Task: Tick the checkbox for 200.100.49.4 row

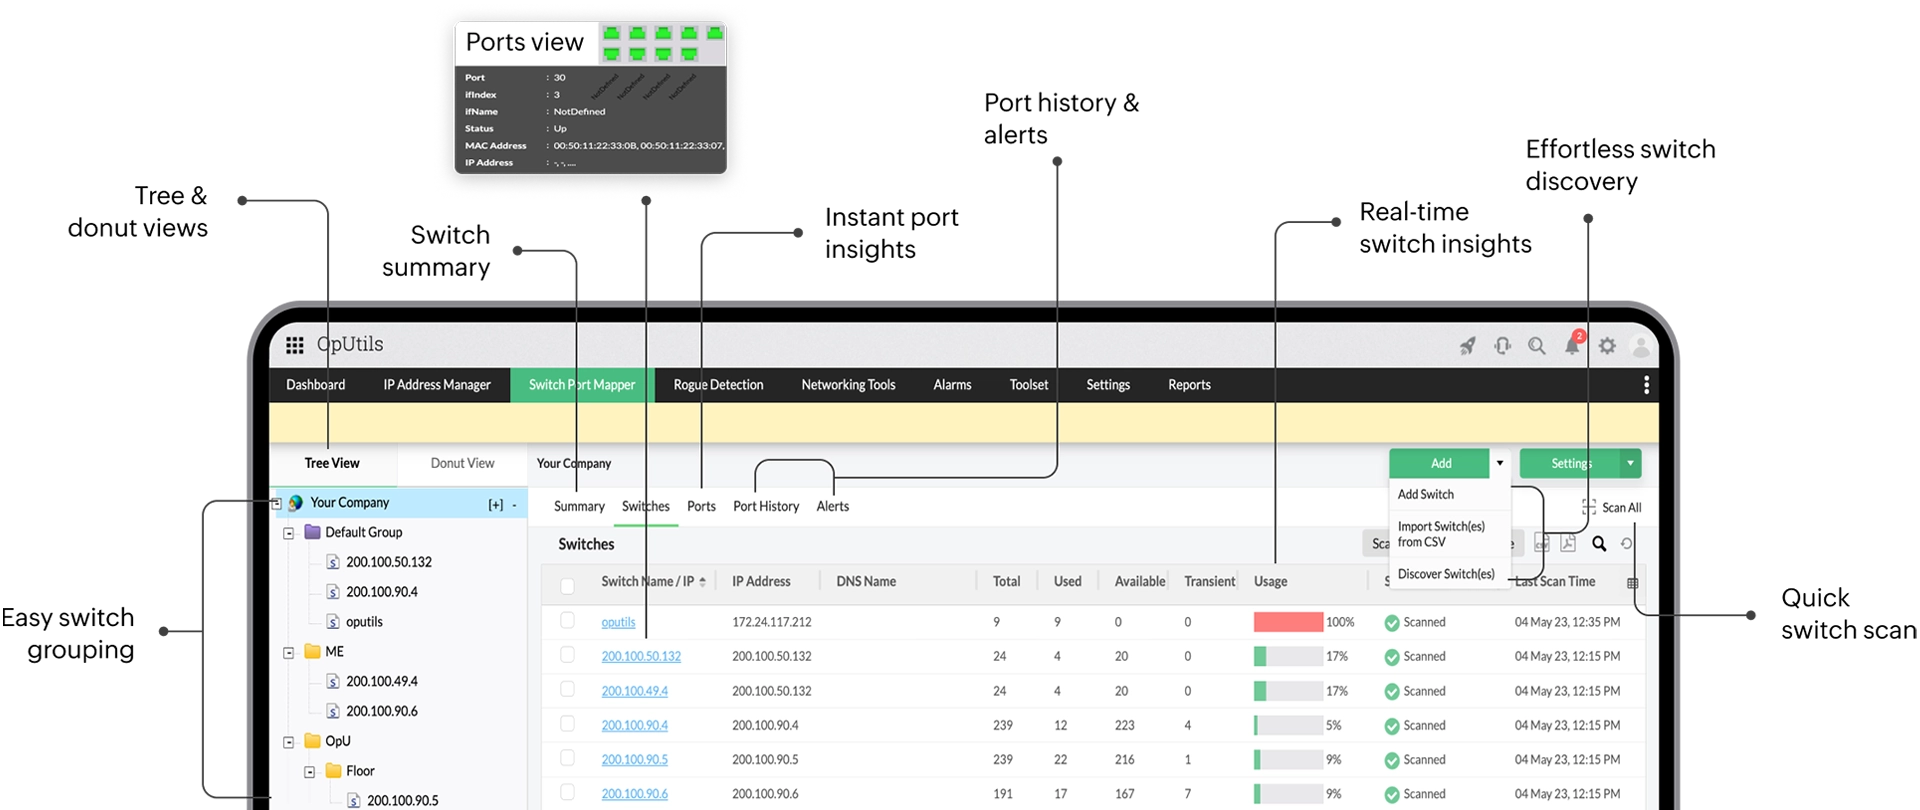Action: click(x=567, y=689)
